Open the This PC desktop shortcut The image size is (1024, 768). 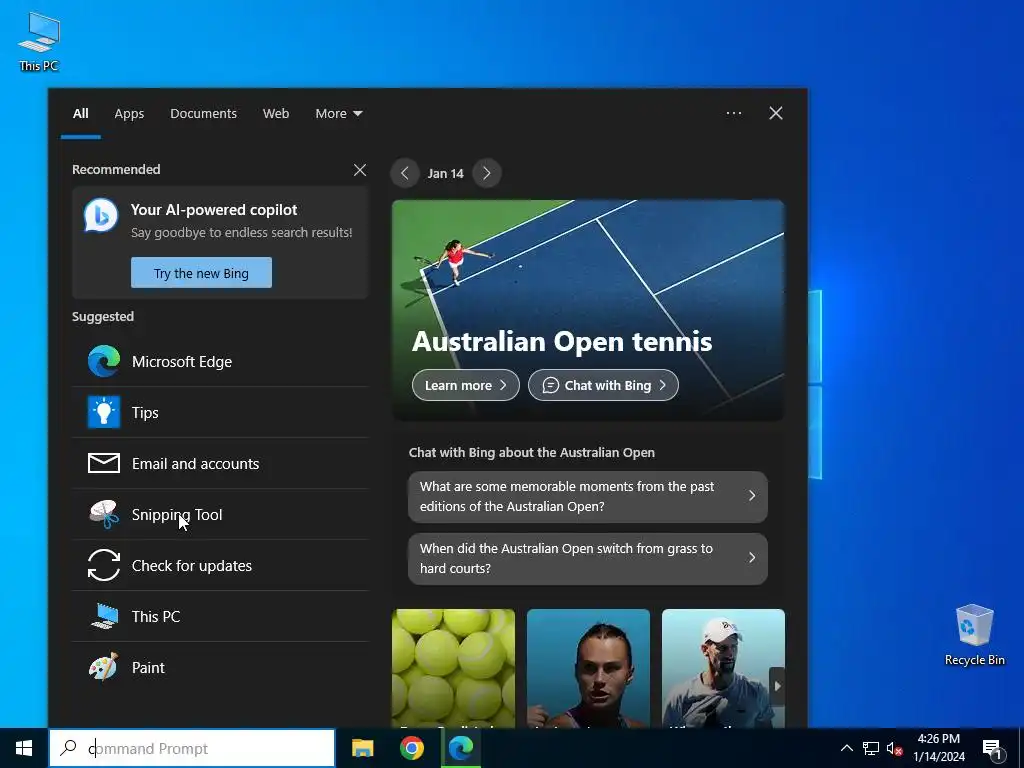click(x=39, y=42)
